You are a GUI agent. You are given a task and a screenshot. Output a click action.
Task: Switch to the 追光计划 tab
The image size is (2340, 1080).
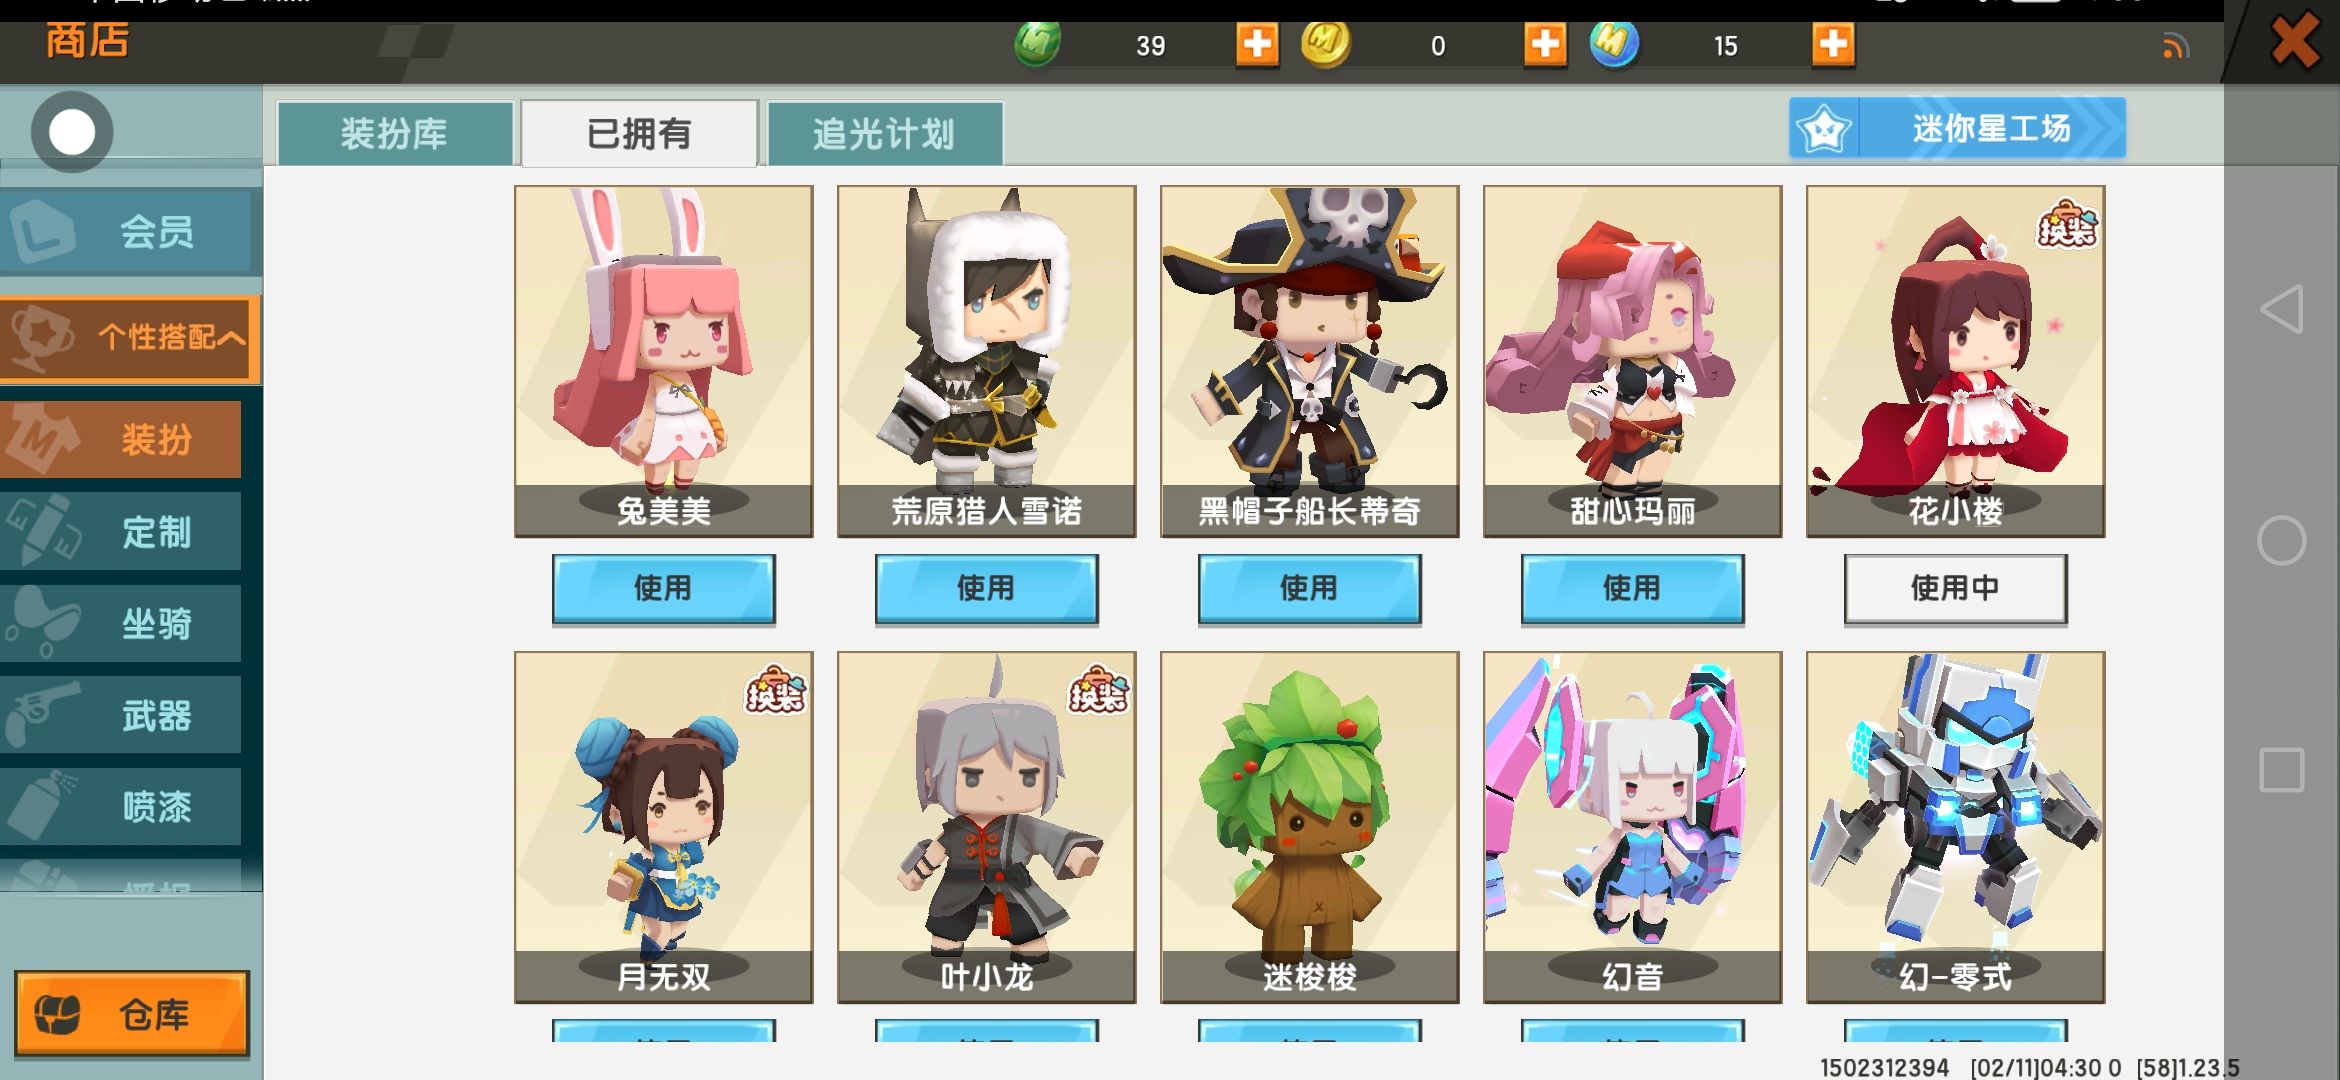[884, 133]
